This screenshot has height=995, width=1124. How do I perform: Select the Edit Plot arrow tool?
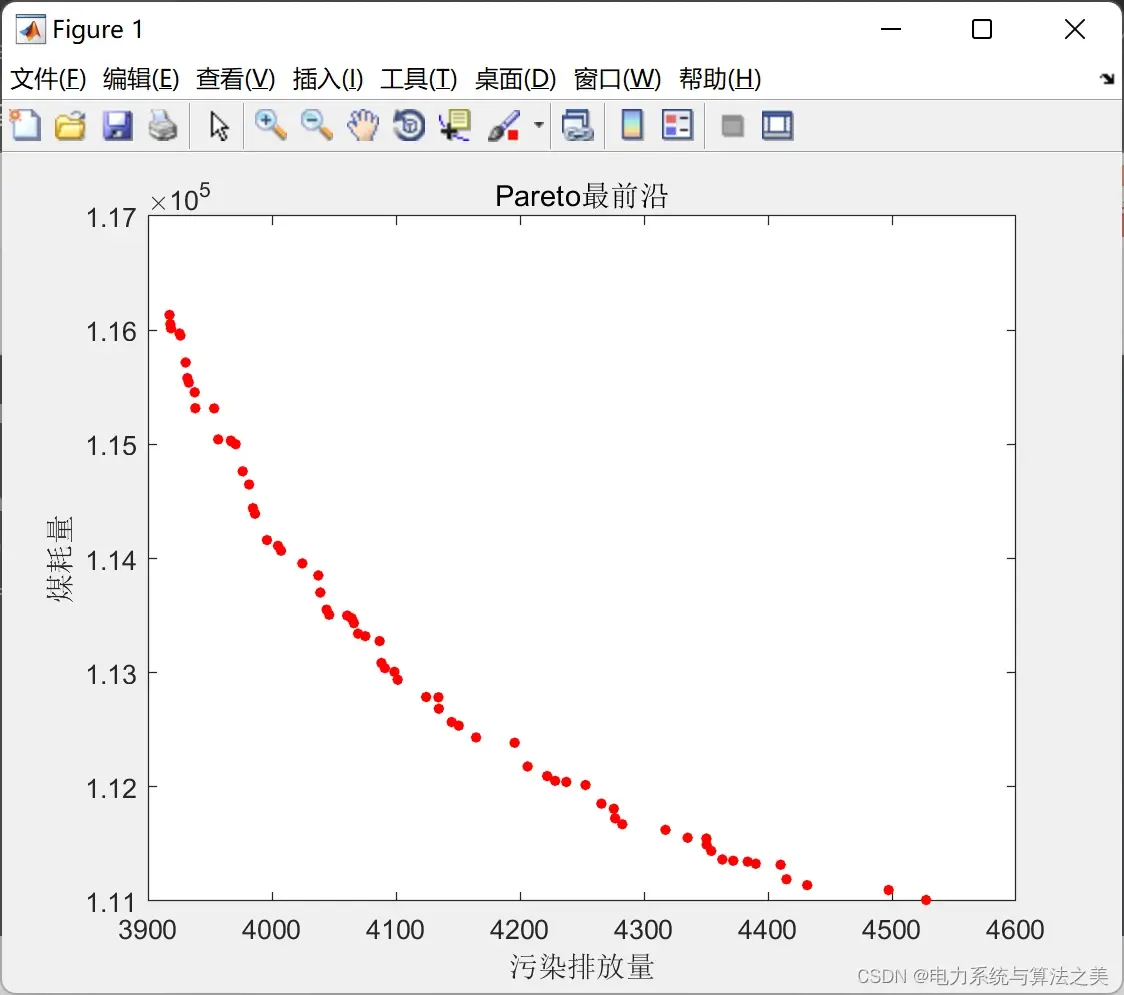click(219, 126)
